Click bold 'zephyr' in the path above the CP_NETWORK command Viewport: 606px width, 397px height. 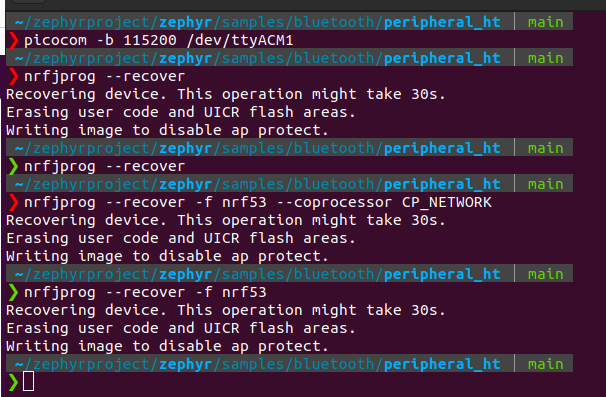[x=186, y=184]
